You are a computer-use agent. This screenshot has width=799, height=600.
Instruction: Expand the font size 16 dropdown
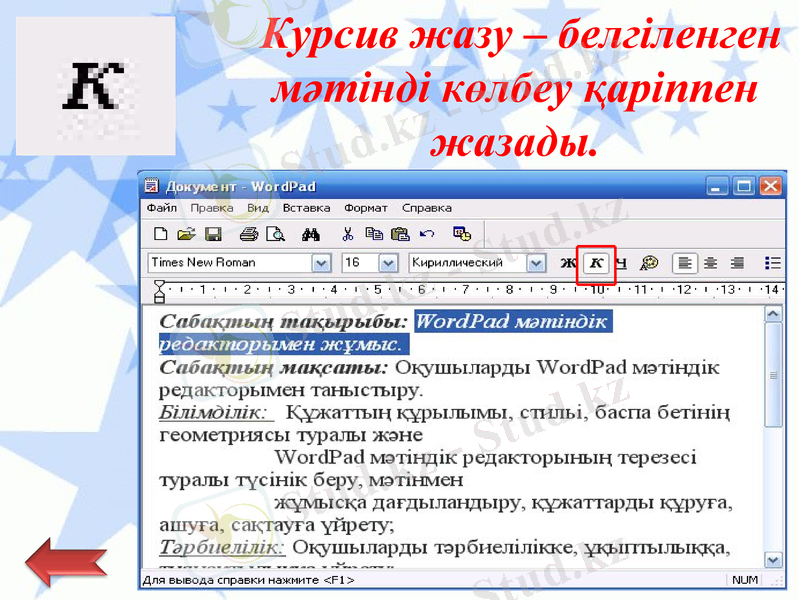388,264
